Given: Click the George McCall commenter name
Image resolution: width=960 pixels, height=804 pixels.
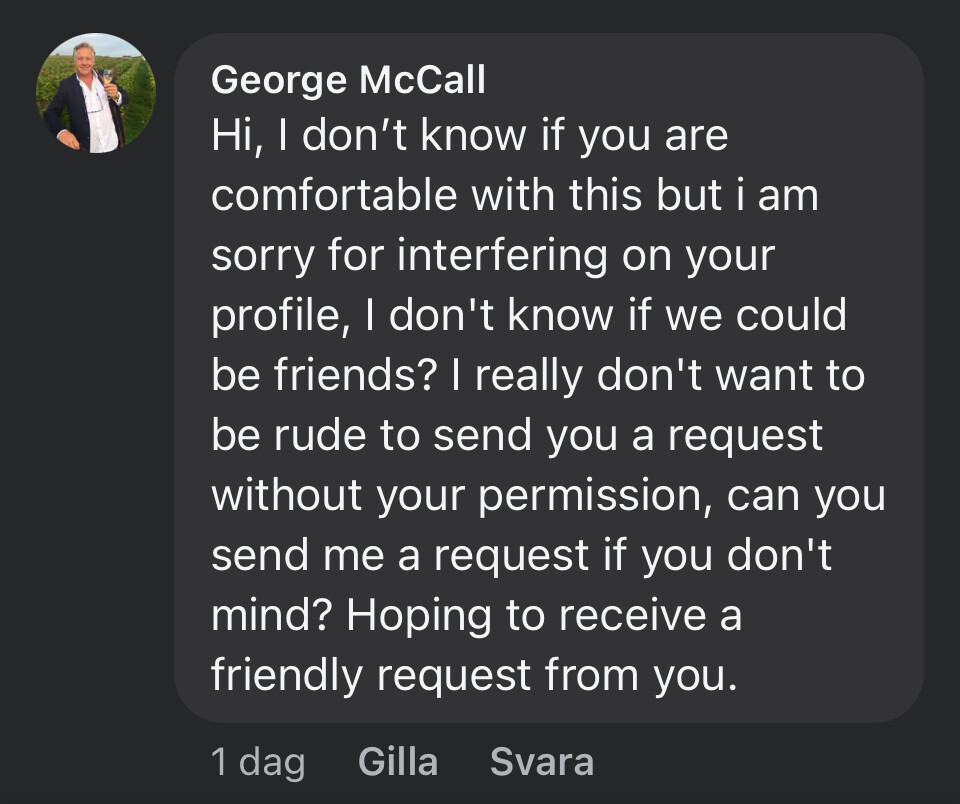Looking at the screenshot, I should pyautogui.click(x=348, y=81).
